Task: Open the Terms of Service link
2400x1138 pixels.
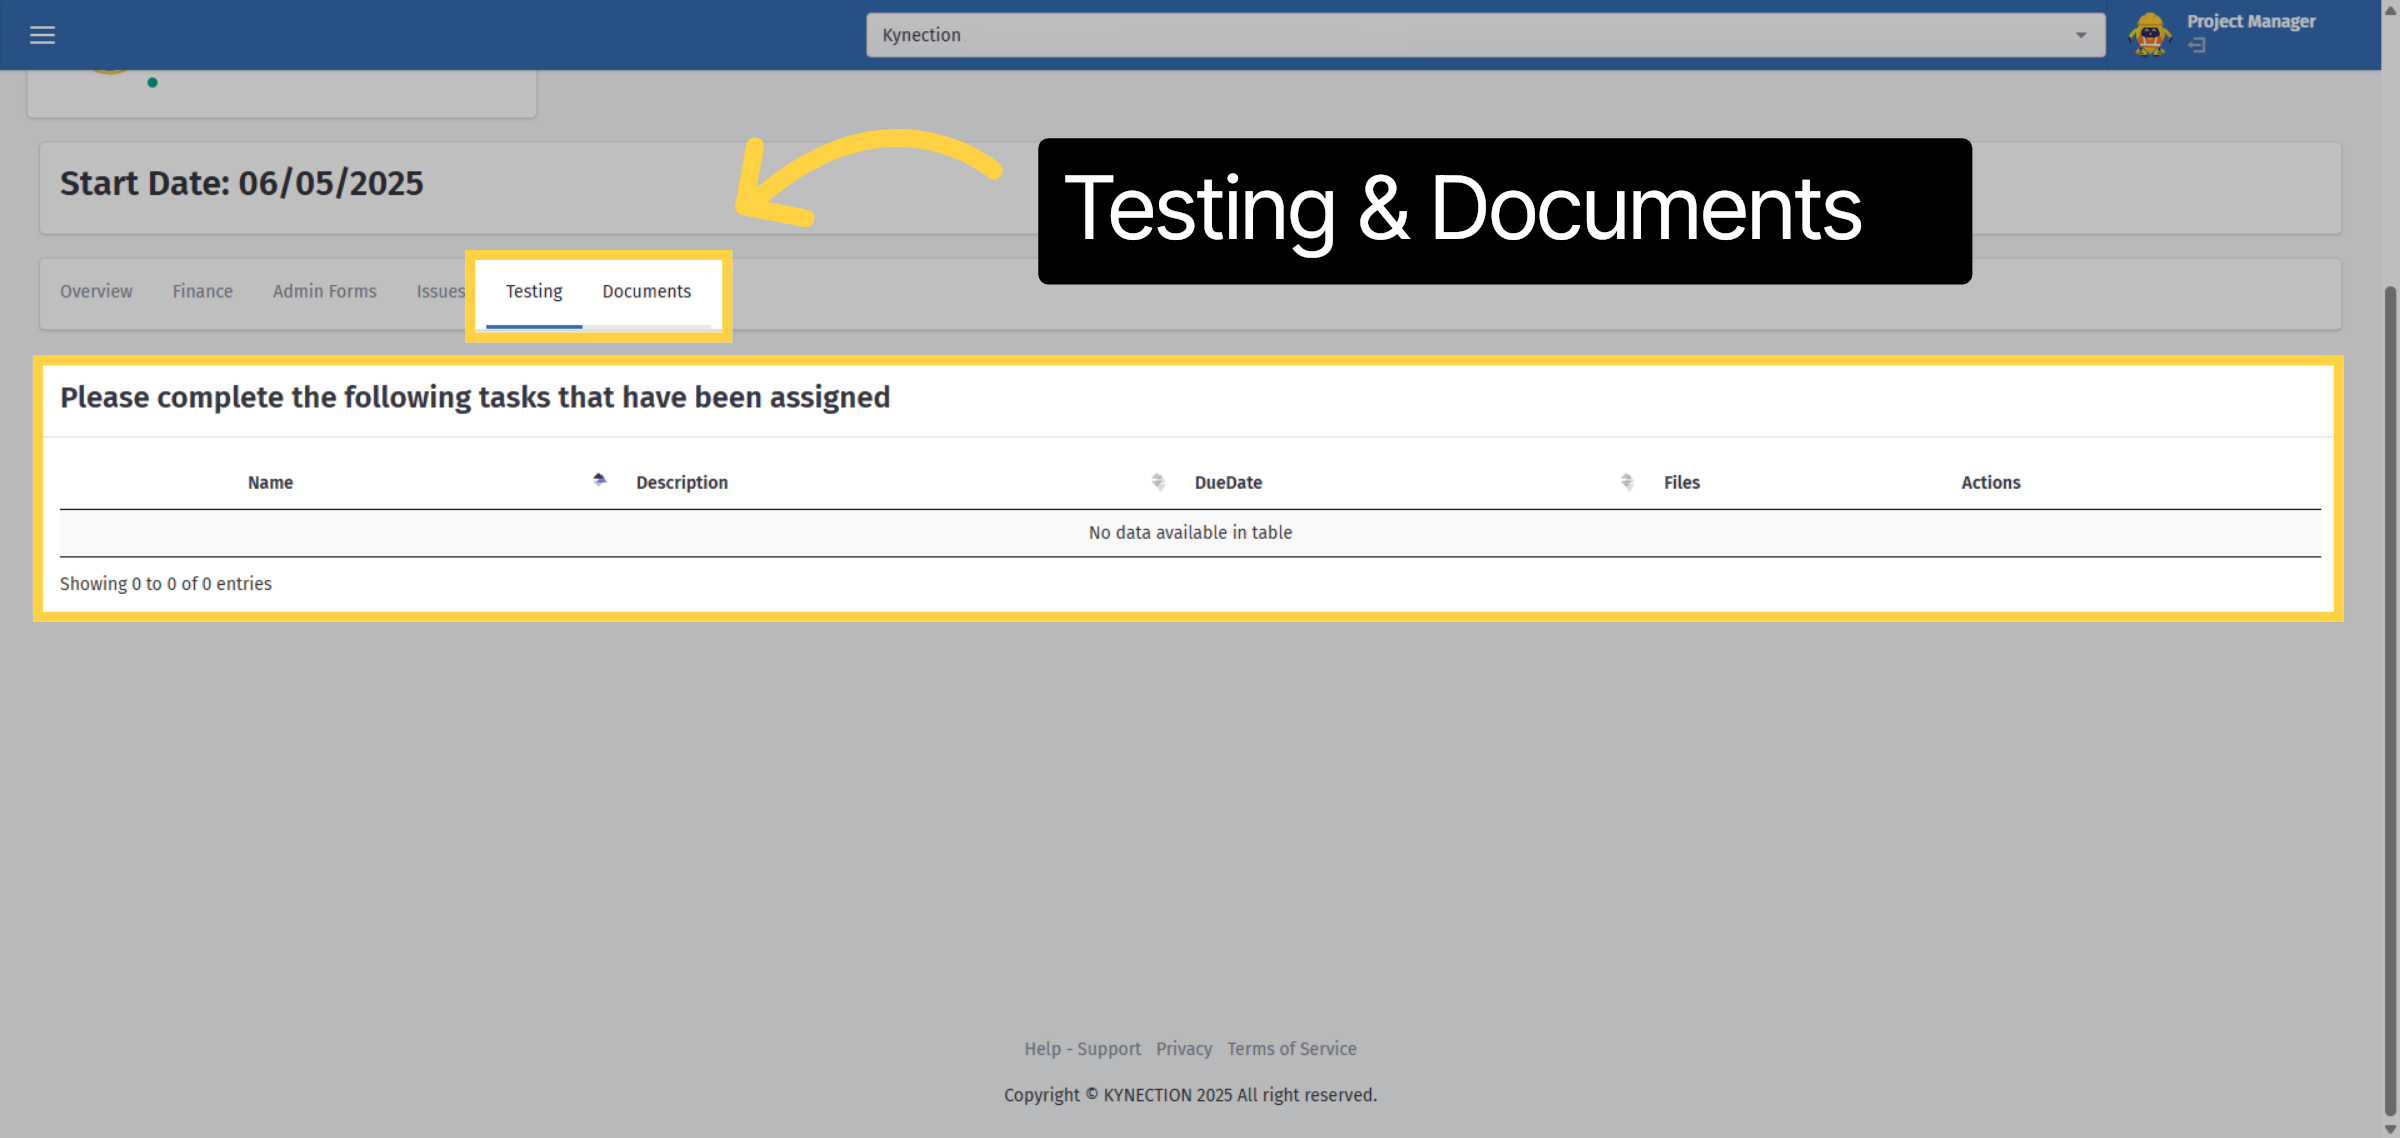Action: click(x=1292, y=1049)
